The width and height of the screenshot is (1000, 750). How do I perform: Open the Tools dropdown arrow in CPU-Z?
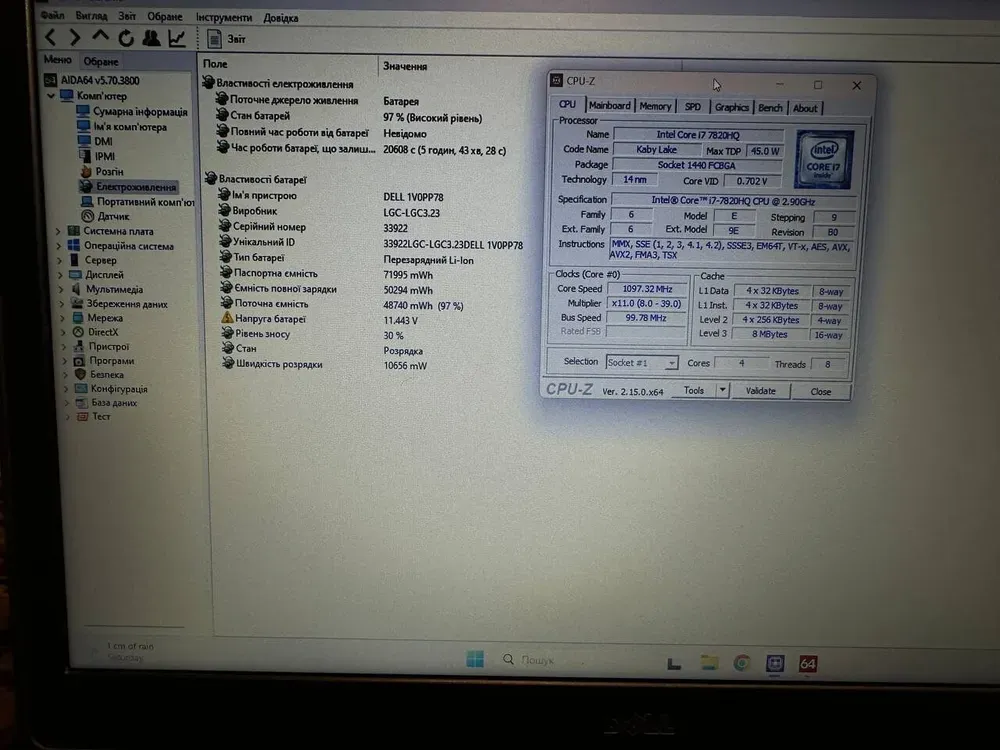[722, 391]
